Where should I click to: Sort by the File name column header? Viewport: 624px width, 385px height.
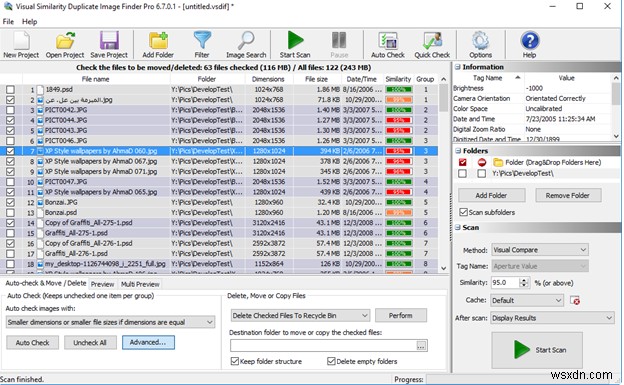(96, 79)
